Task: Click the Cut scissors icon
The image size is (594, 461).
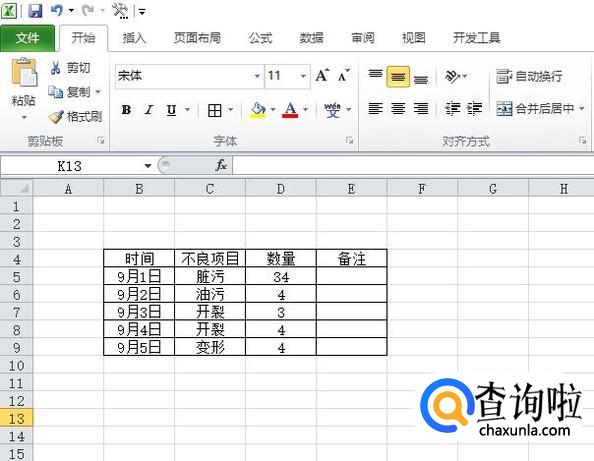Action: pyautogui.click(x=55, y=68)
